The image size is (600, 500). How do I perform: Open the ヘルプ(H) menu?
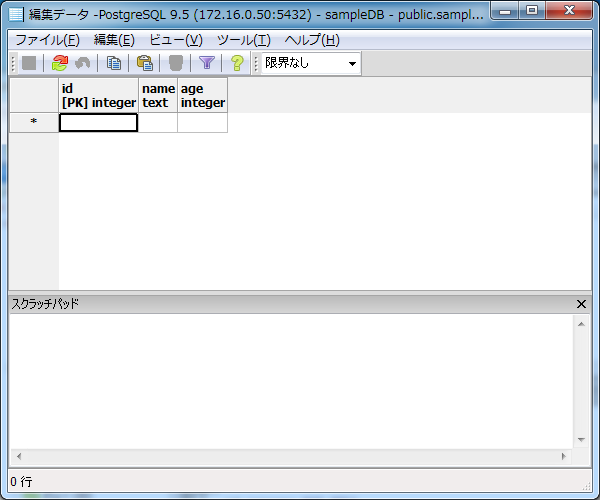pyautogui.click(x=312, y=40)
